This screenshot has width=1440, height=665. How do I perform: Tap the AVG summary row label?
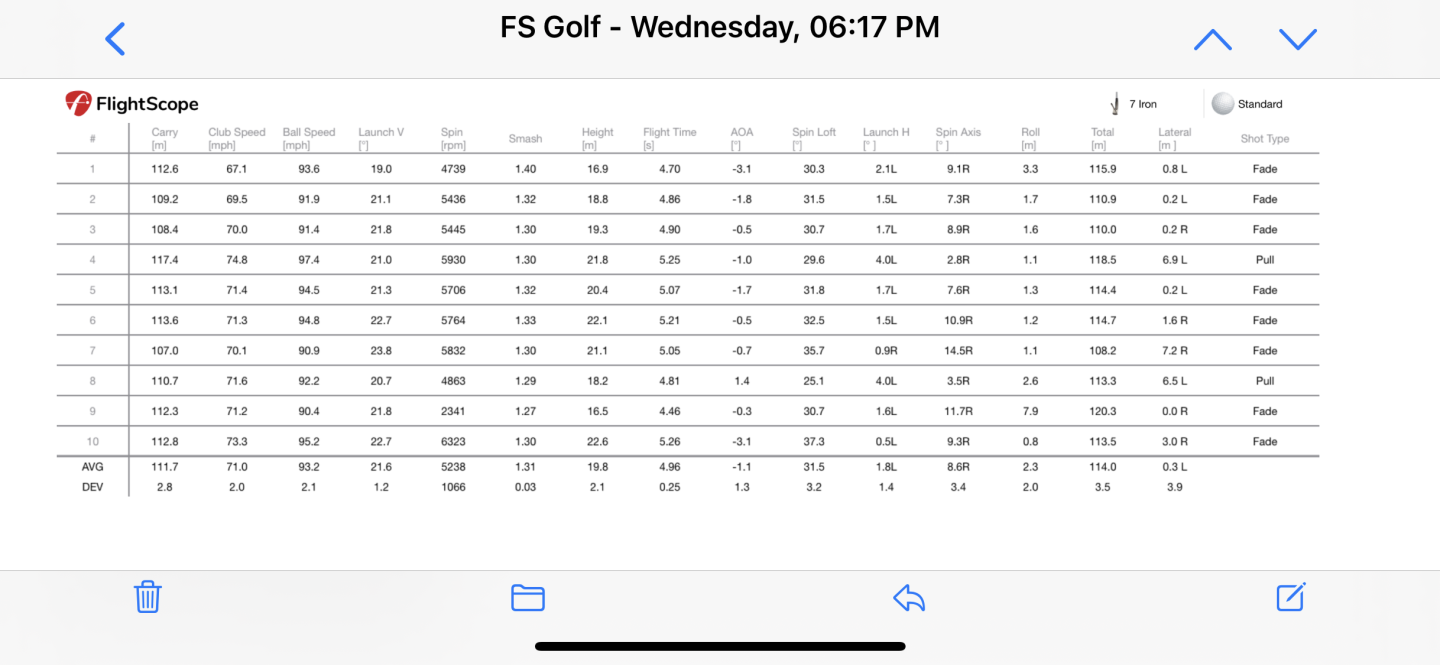click(93, 466)
